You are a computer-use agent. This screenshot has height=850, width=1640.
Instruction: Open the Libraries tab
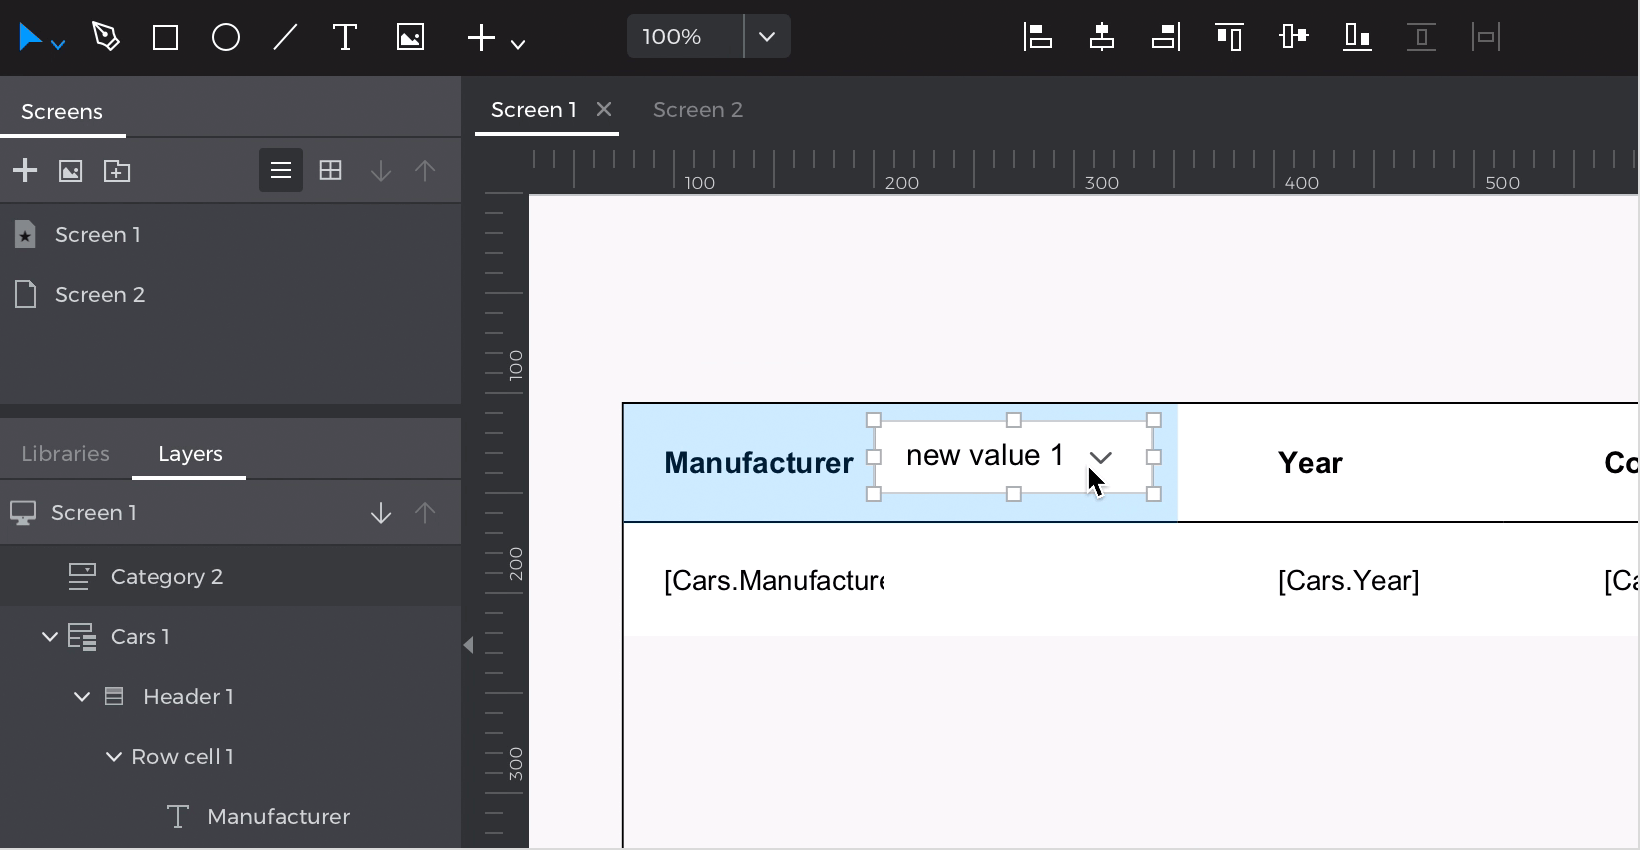tap(66, 454)
